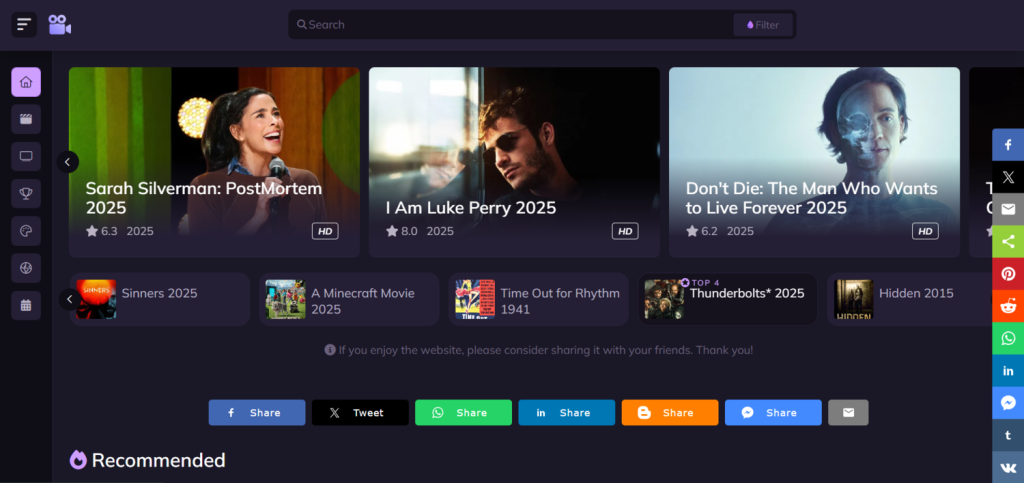The width and height of the screenshot is (1024, 483).
Task: Share via floating LinkedIn sidebar icon
Action: (1008, 371)
